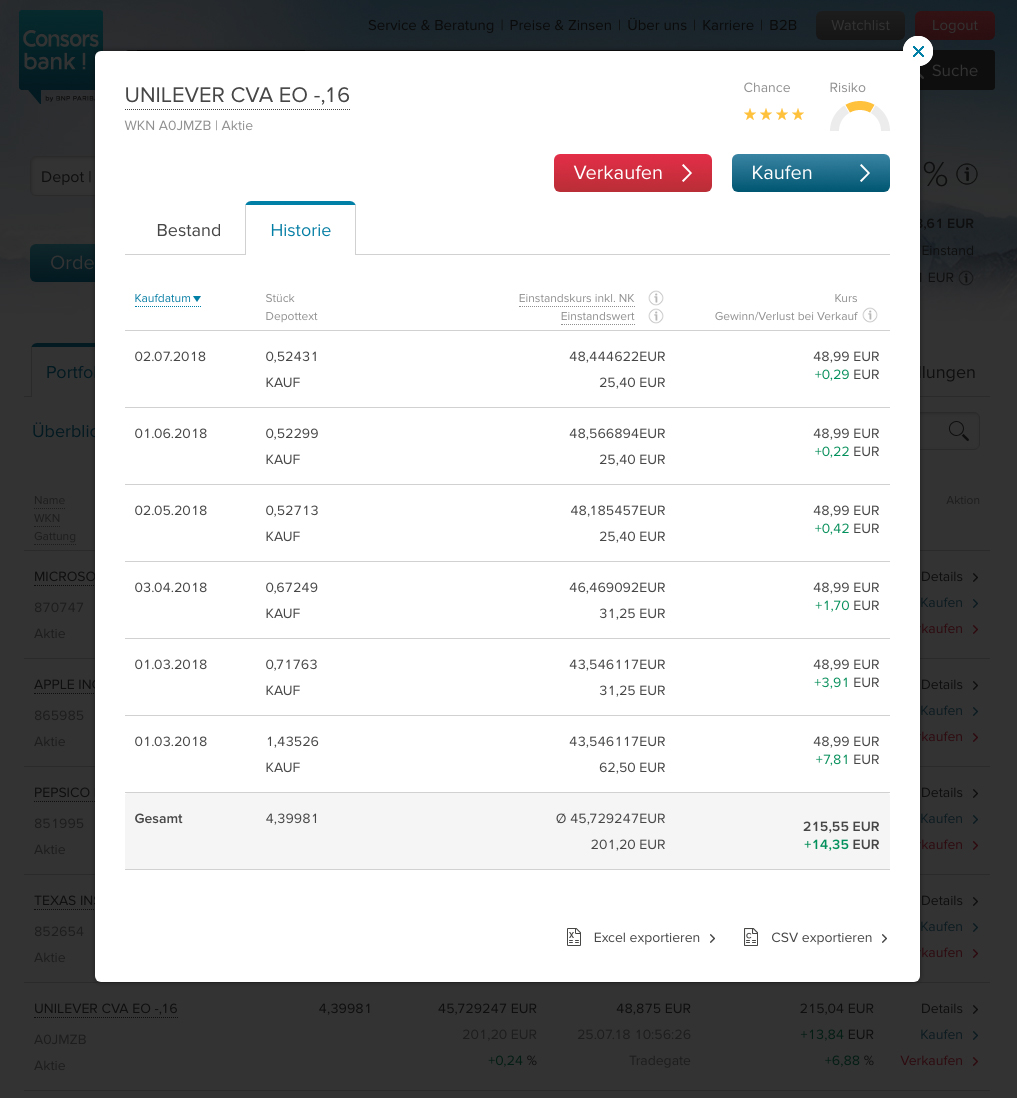The height and width of the screenshot is (1098, 1017).
Task: Open Preise & Zinsen in top navigation
Action: click(560, 25)
